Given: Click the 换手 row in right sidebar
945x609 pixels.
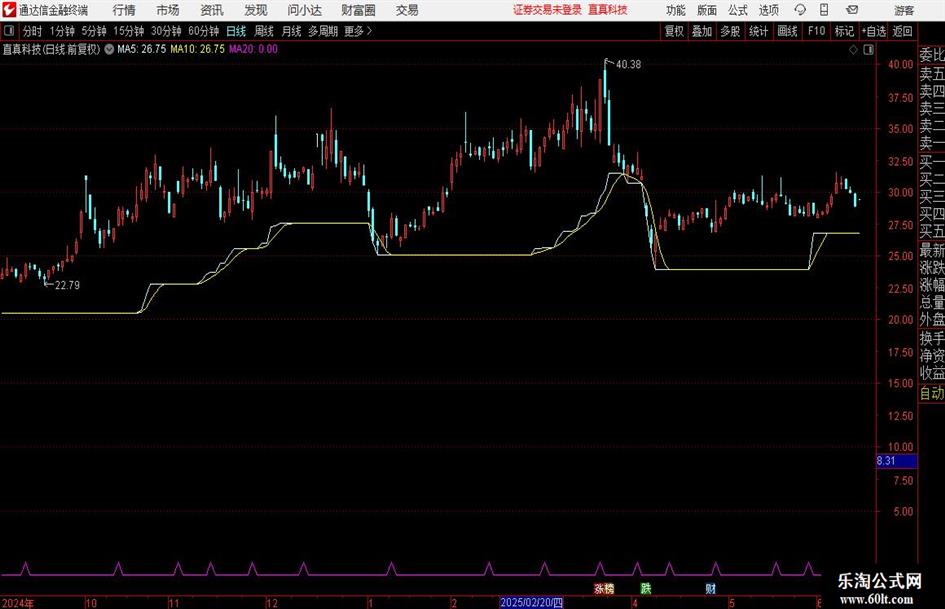Looking at the screenshot, I should 932,339.
